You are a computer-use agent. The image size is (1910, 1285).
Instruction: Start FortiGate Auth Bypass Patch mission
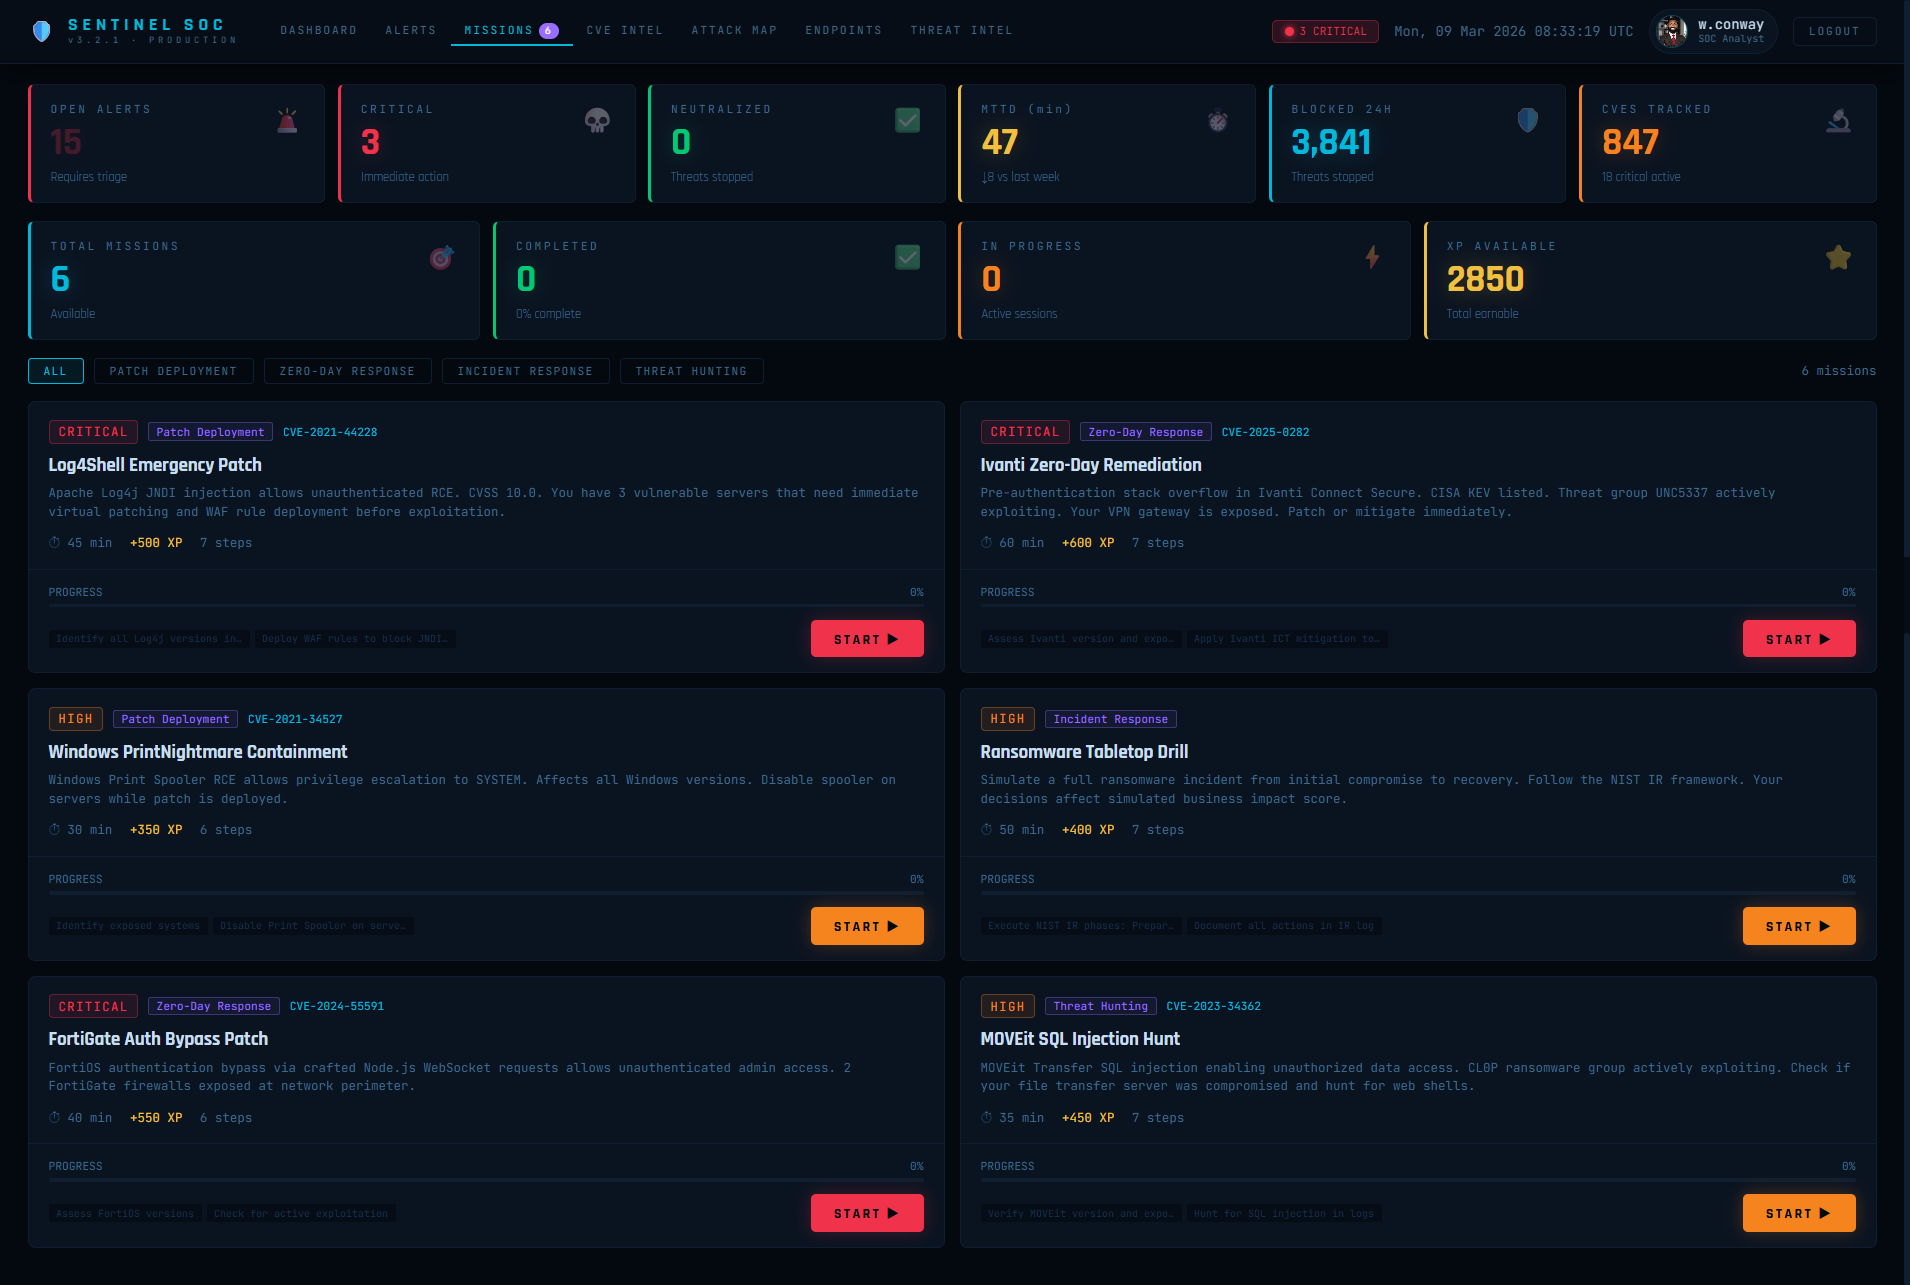point(867,1213)
